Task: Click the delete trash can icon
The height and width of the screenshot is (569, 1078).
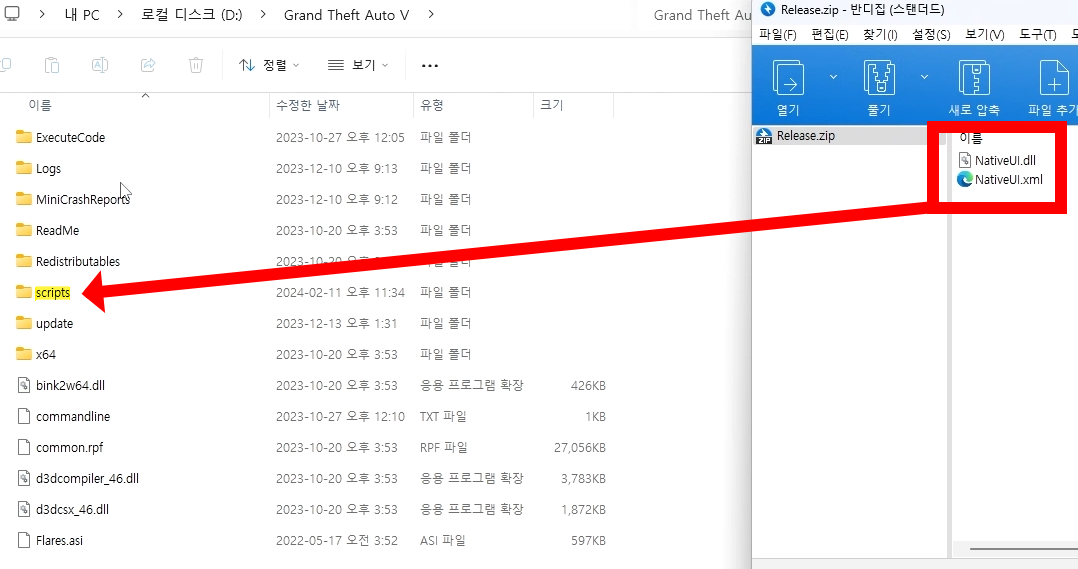Action: pos(196,65)
